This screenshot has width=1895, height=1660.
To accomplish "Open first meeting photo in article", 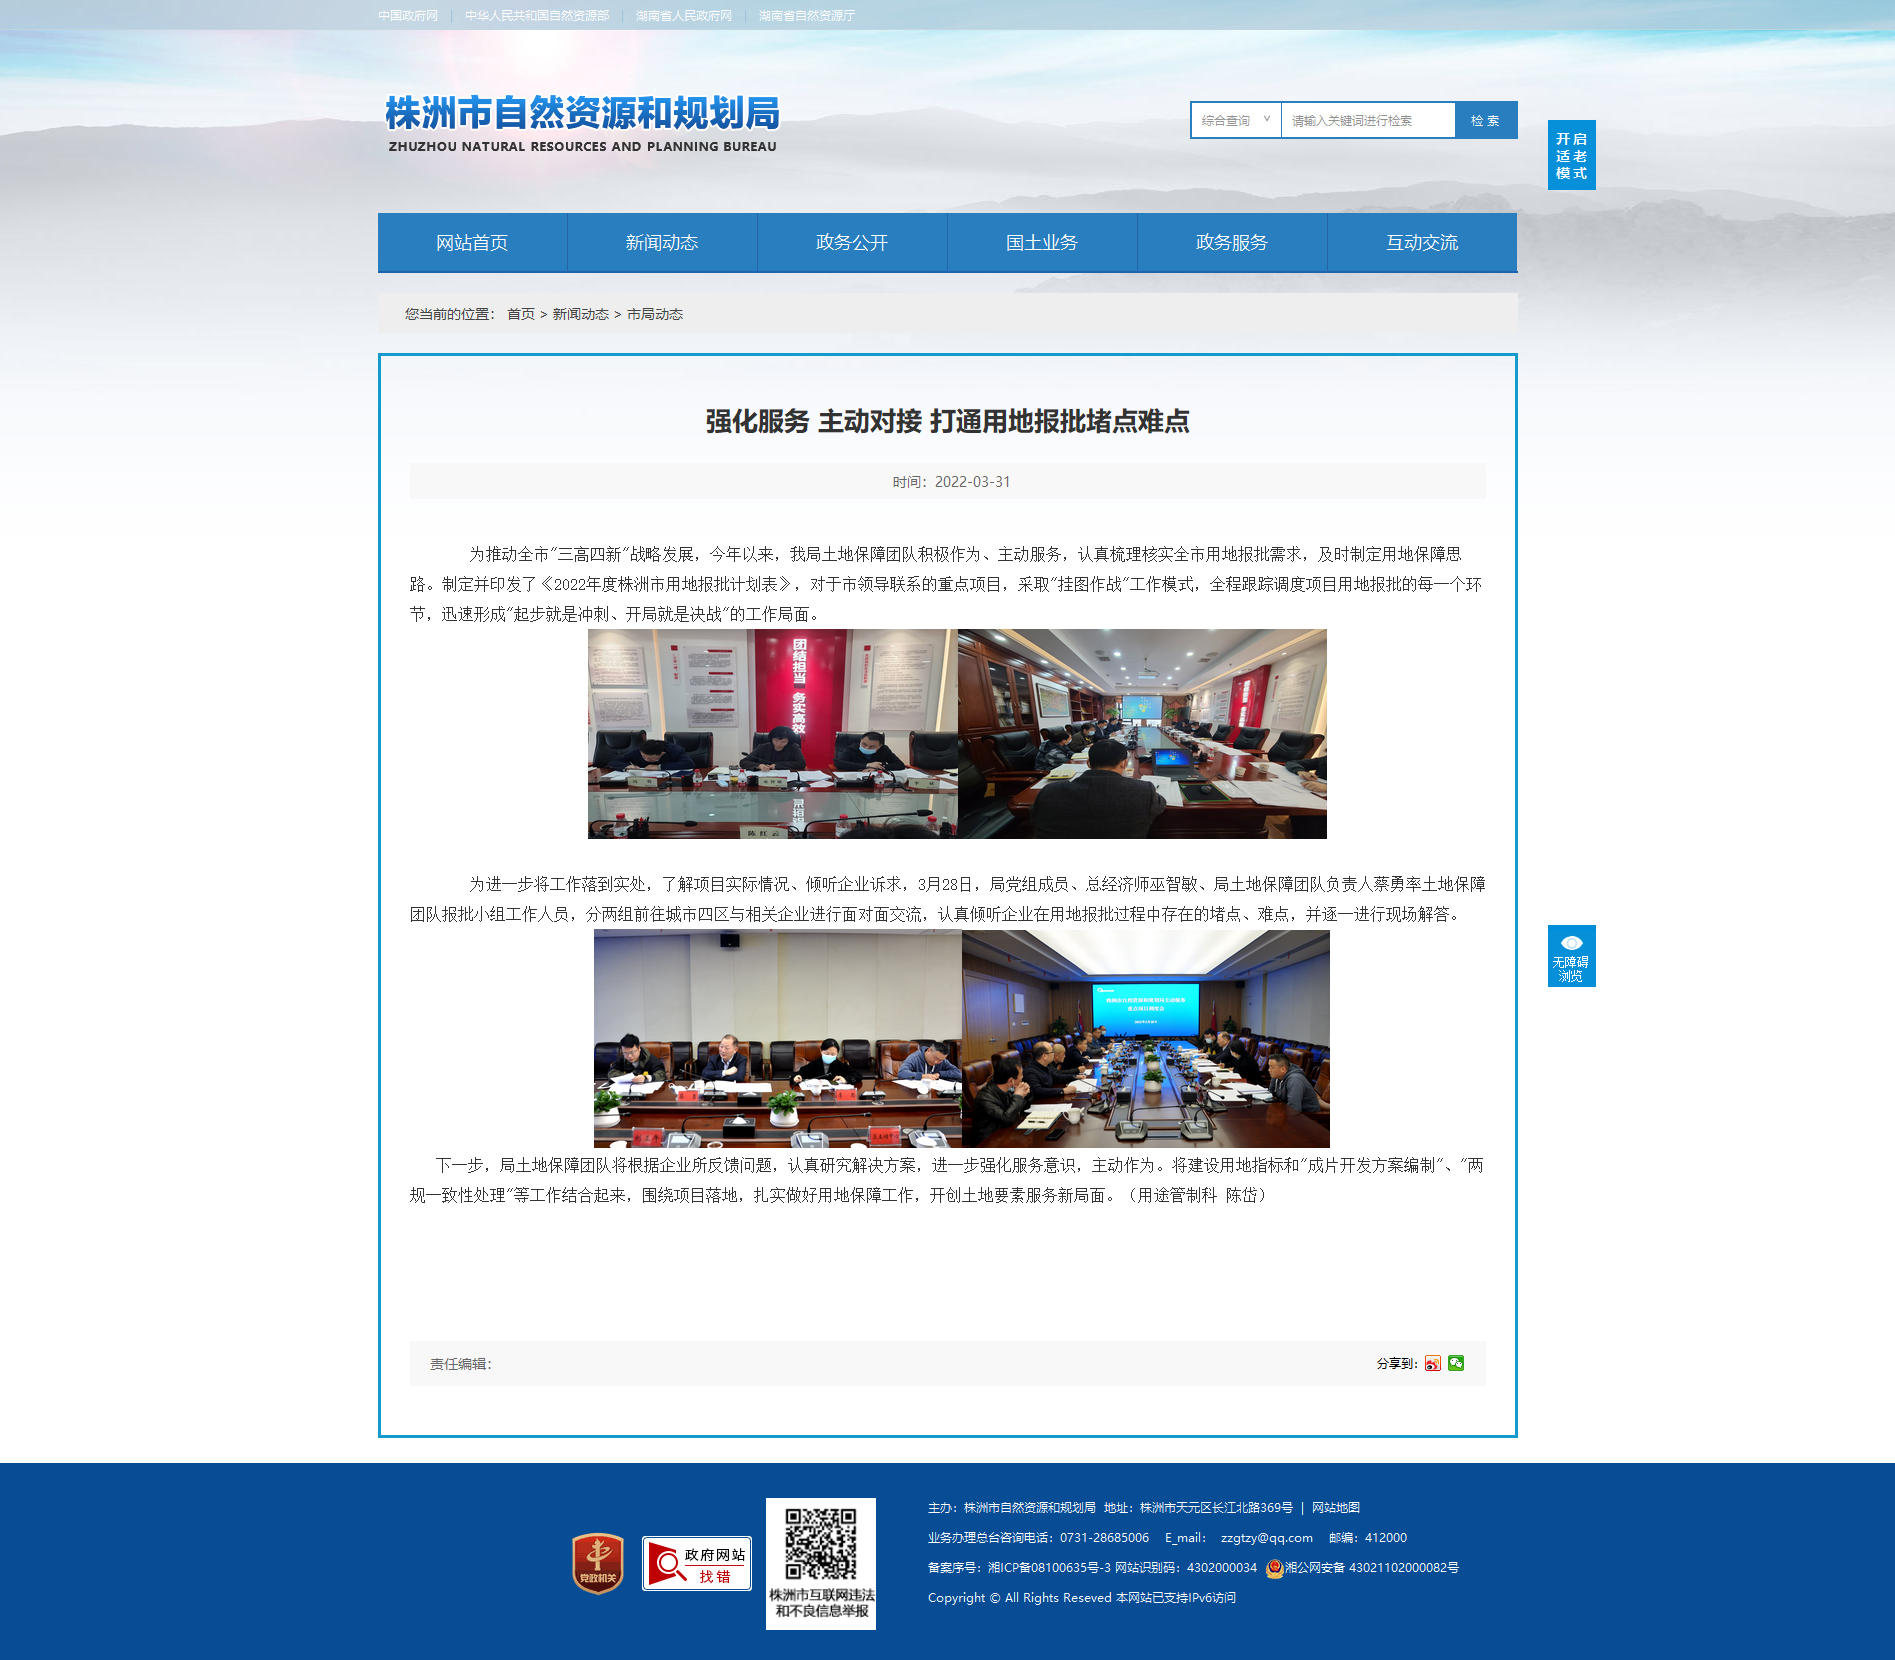I will pos(773,734).
